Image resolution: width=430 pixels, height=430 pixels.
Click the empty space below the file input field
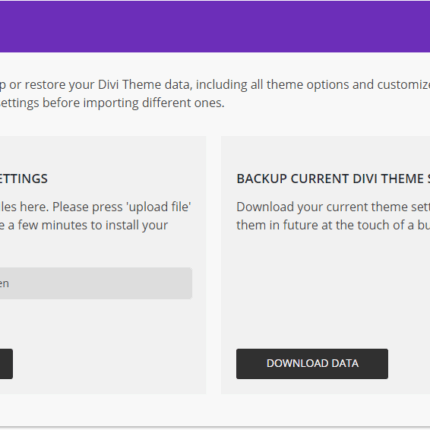point(96,323)
